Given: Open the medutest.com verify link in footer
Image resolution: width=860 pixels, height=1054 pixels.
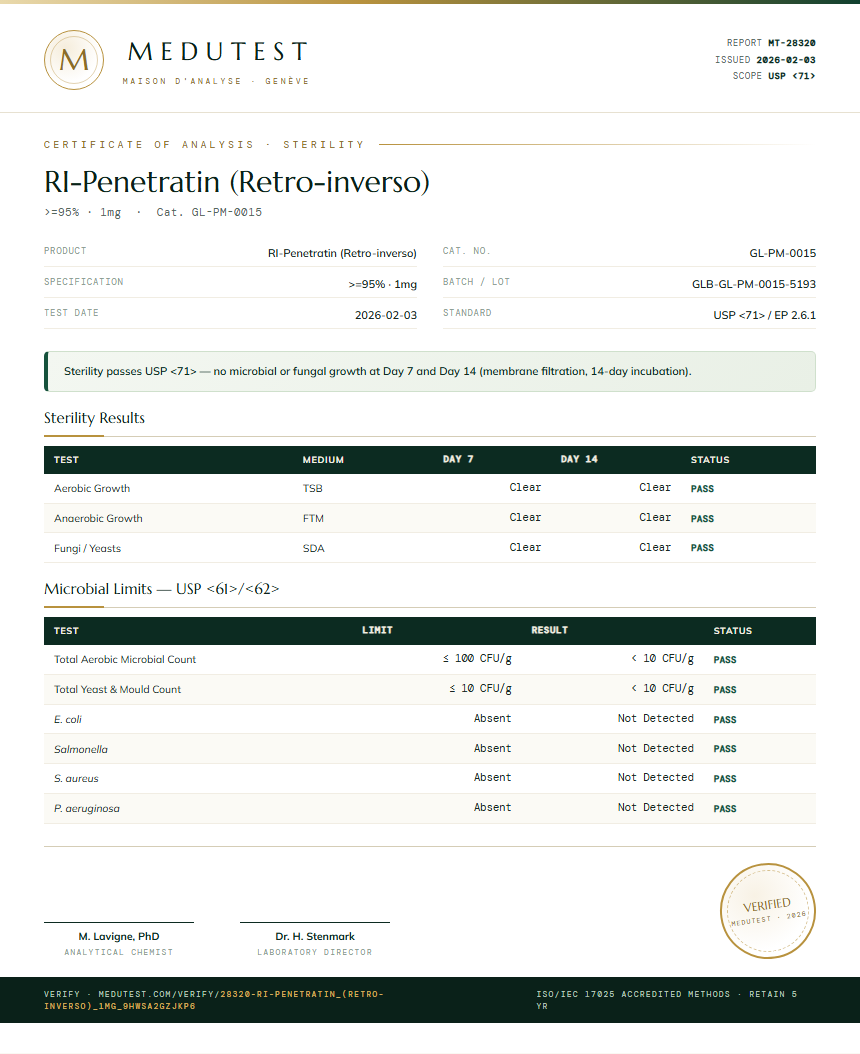Looking at the screenshot, I should 214,1000.
